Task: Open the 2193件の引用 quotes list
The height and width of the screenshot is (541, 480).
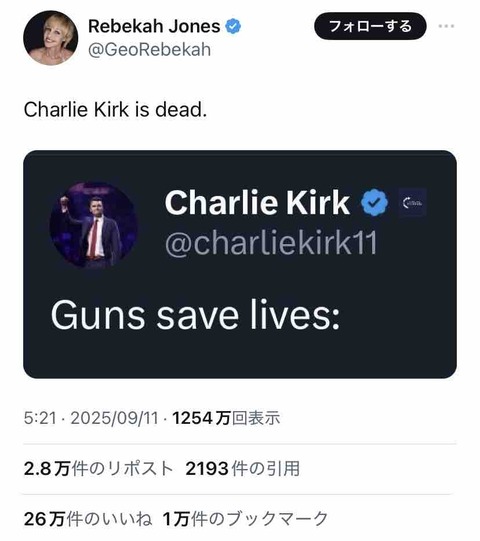Action: click(x=242, y=469)
